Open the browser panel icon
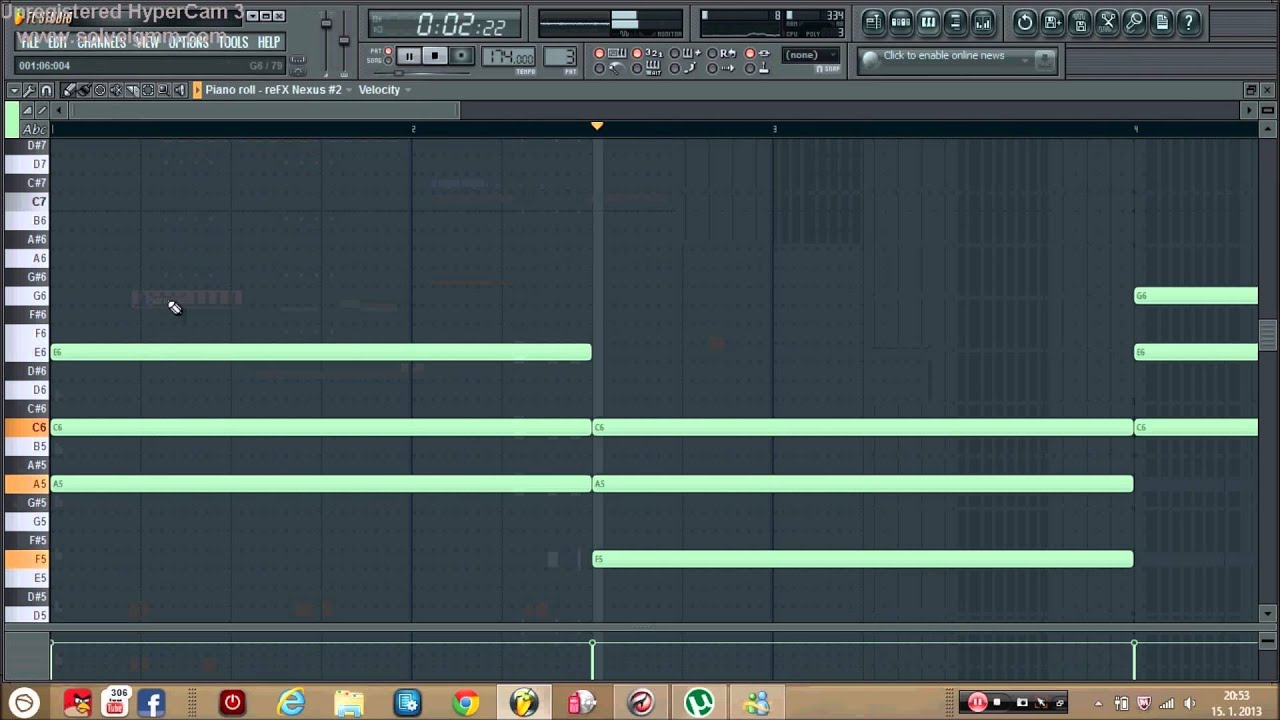Viewport: 1280px width, 720px height. tap(955, 22)
